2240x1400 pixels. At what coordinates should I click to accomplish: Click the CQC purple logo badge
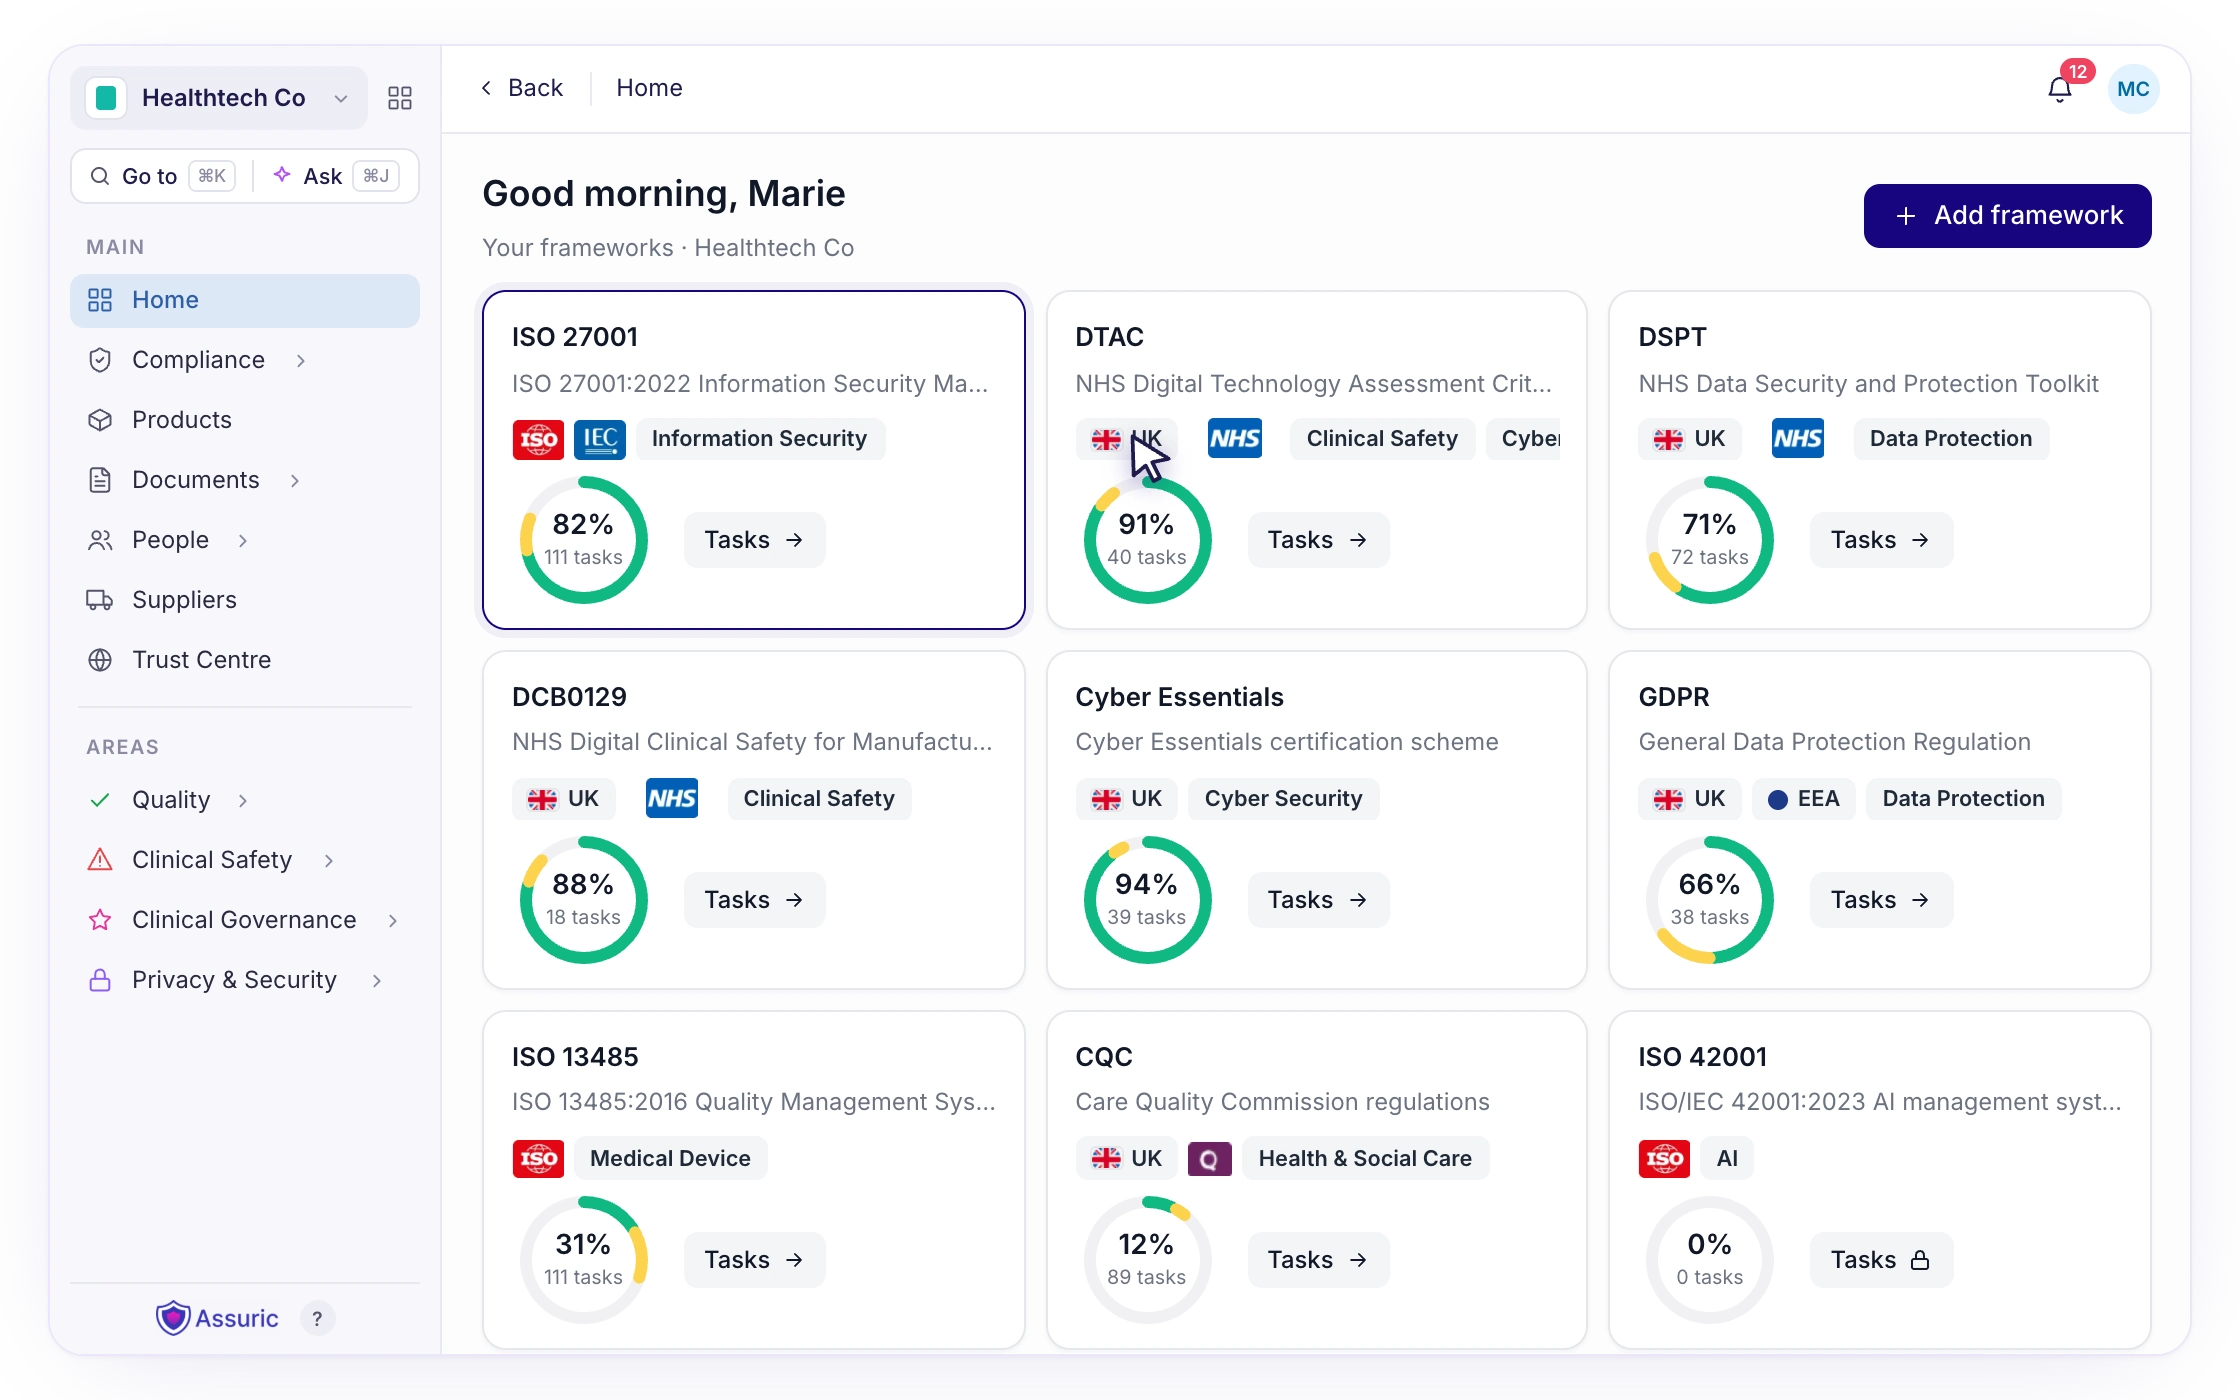point(1209,1158)
